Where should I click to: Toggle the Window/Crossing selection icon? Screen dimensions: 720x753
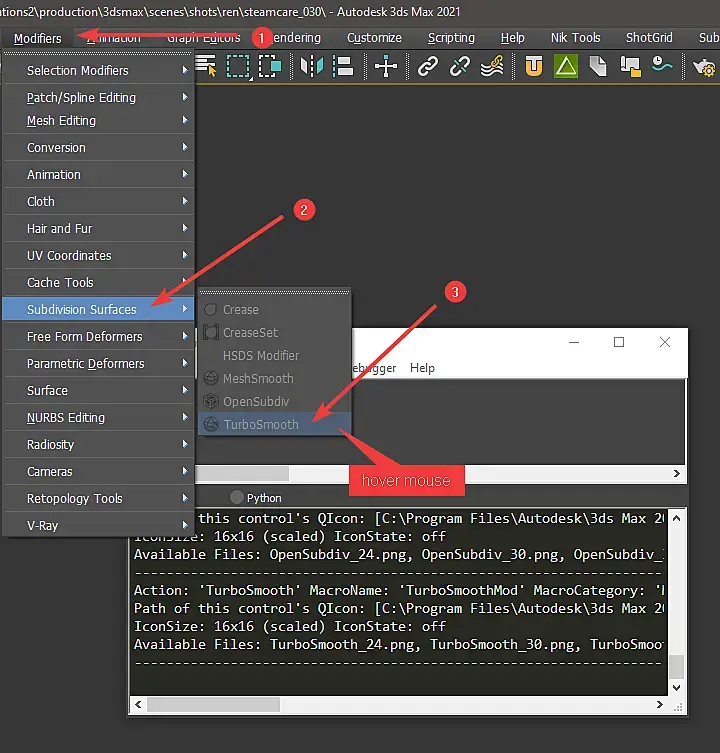pos(270,67)
